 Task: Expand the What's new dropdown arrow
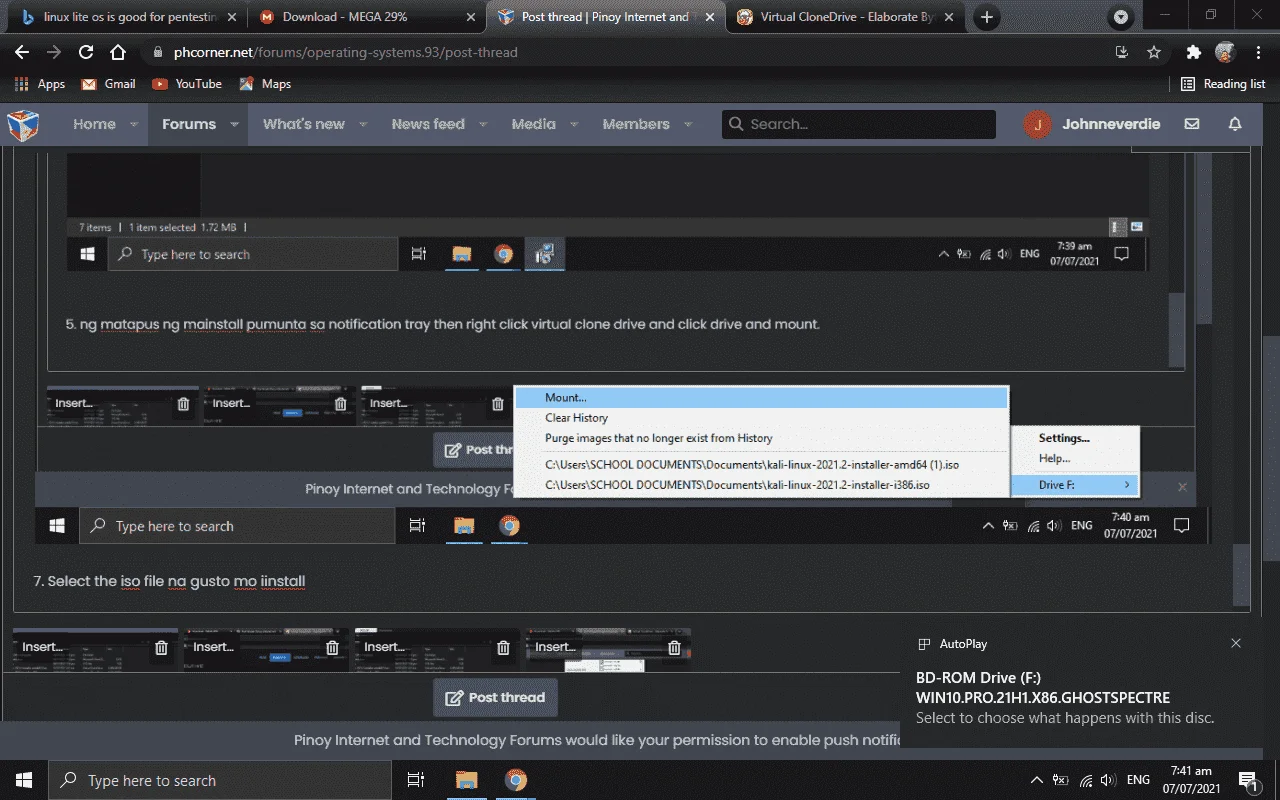[x=363, y=125]
